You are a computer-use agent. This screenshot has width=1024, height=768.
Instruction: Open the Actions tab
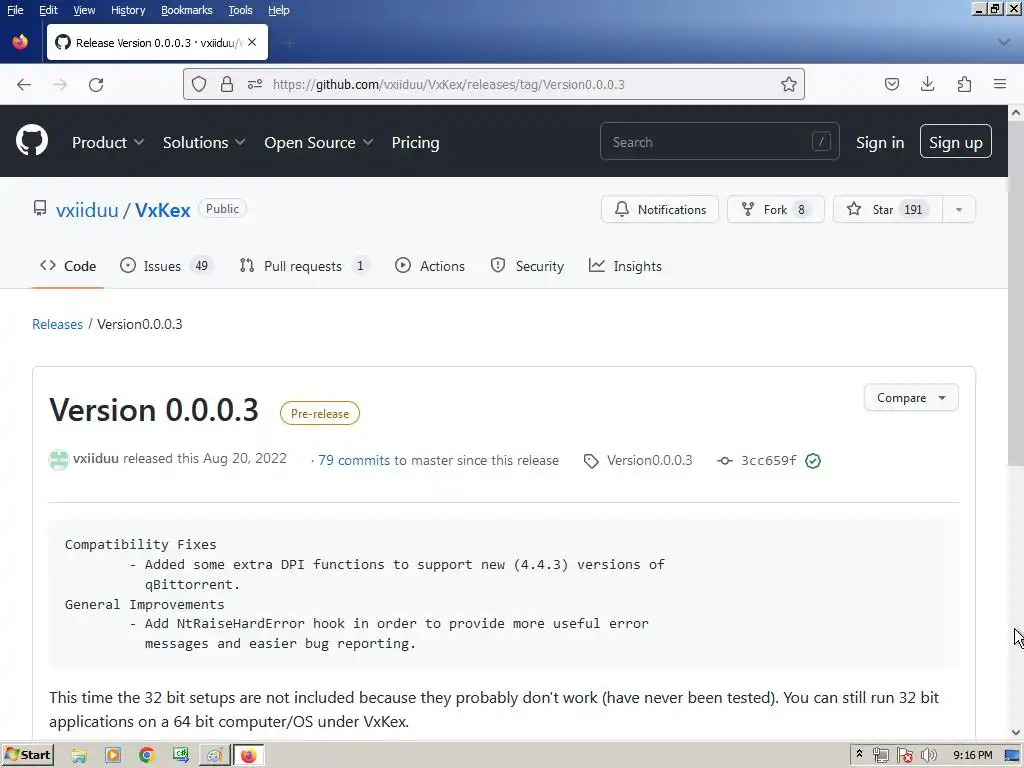(430, 266)
